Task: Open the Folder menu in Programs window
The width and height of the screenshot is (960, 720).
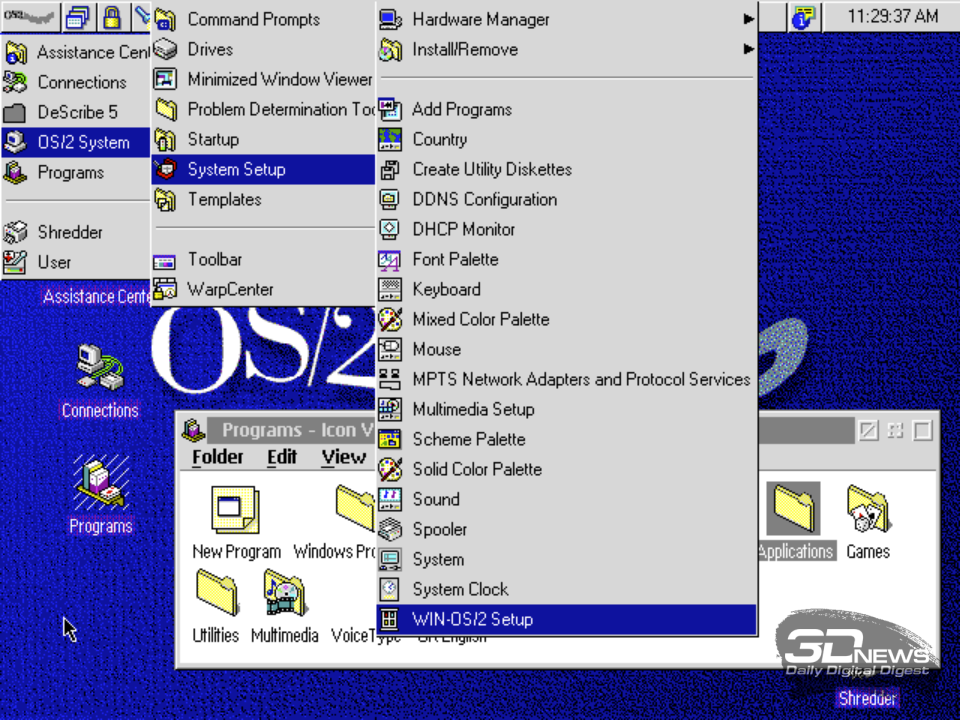Action: point(217,457)
